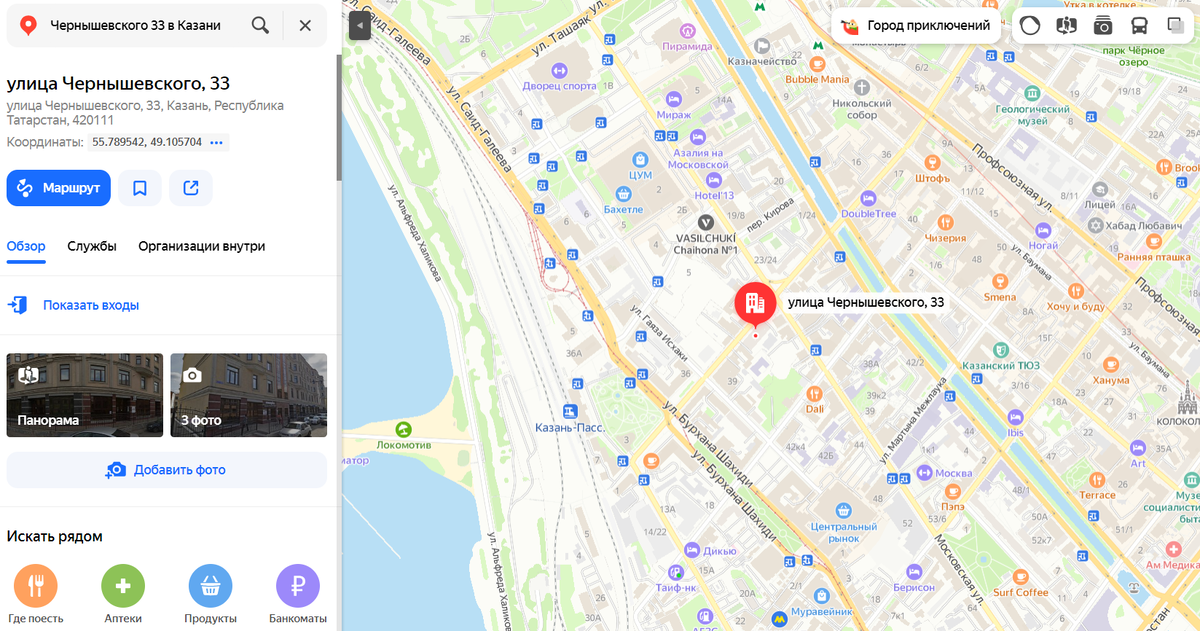Open the Панорама thumbnail
This screenshot has width=1200, height=631.
pos(85,395)
